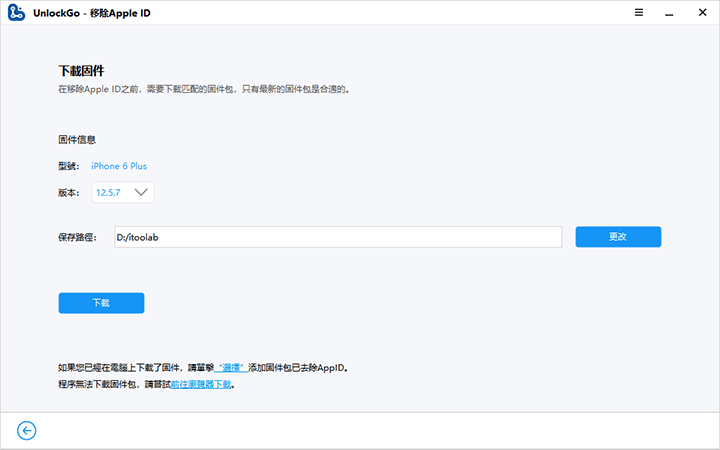
Task: Click the 型號 label
Action: (x=70, y=166)
